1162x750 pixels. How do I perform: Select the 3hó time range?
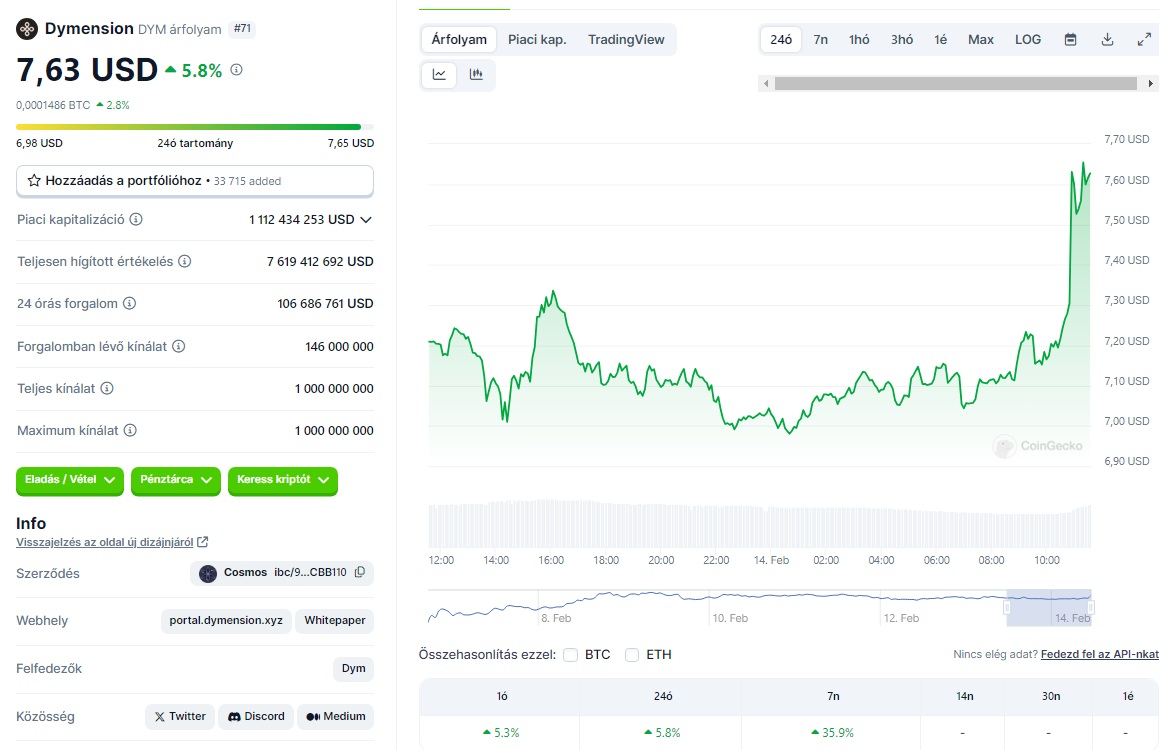pyautogui.click(x=902, y=39)
